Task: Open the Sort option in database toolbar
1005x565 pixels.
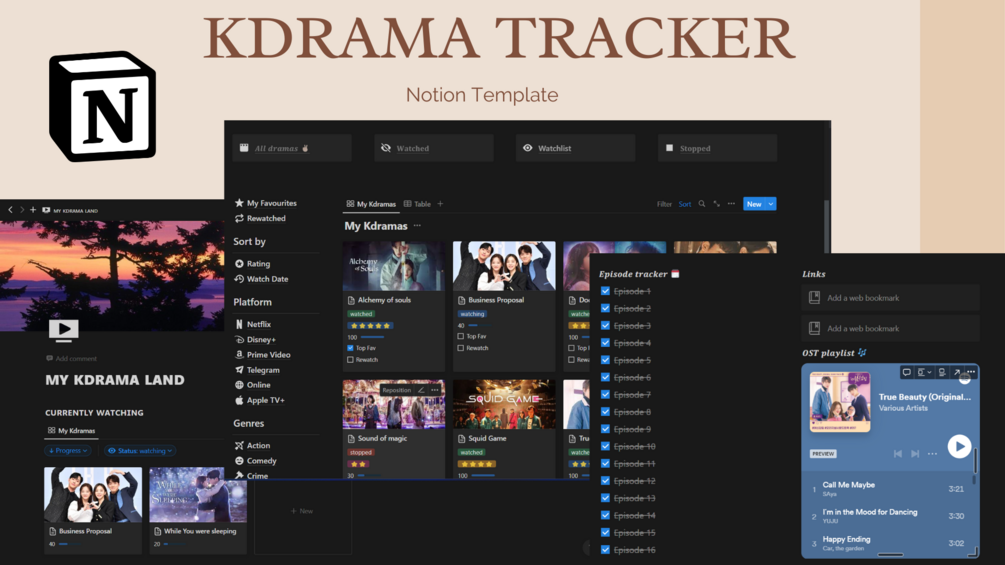Action: [685, 204]
